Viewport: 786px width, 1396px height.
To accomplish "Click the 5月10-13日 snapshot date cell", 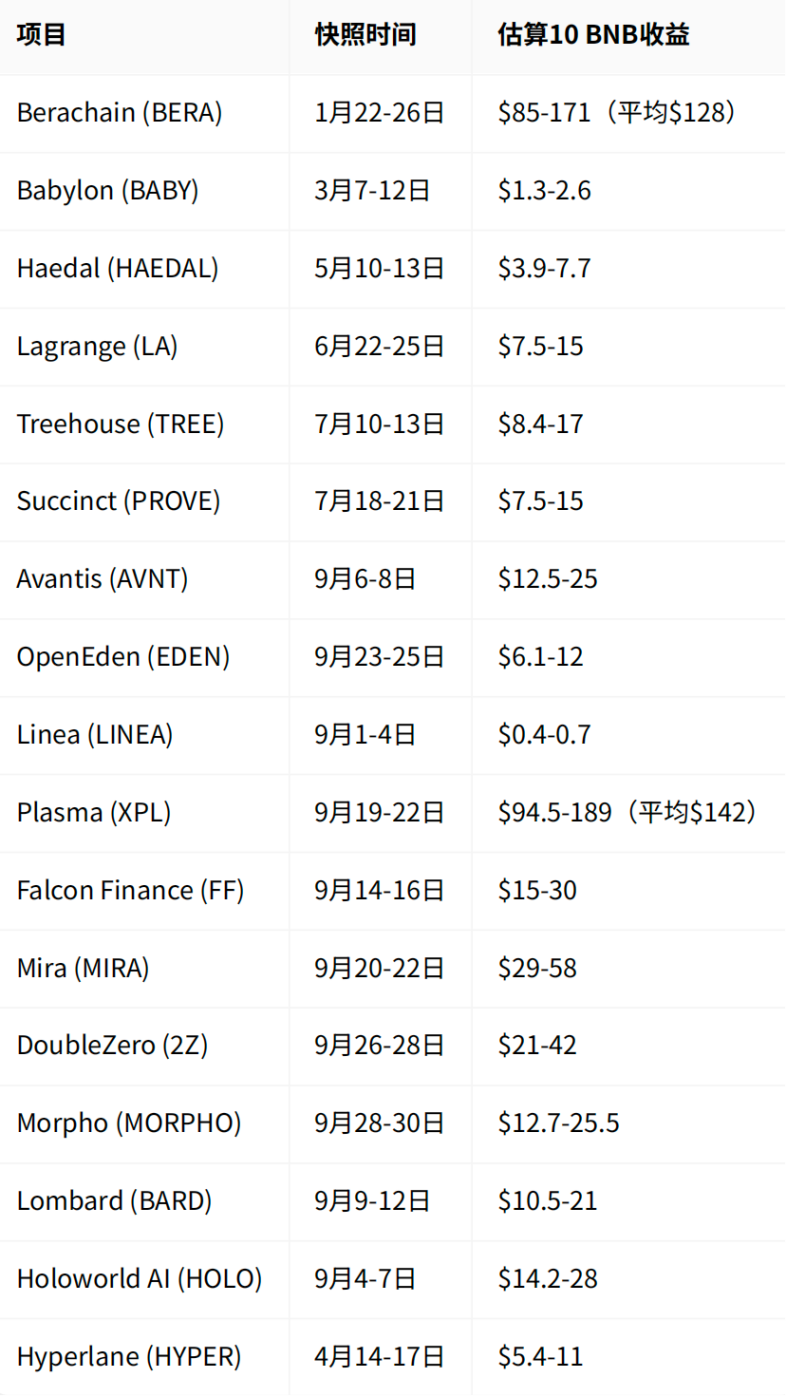I will click(379, 268).
